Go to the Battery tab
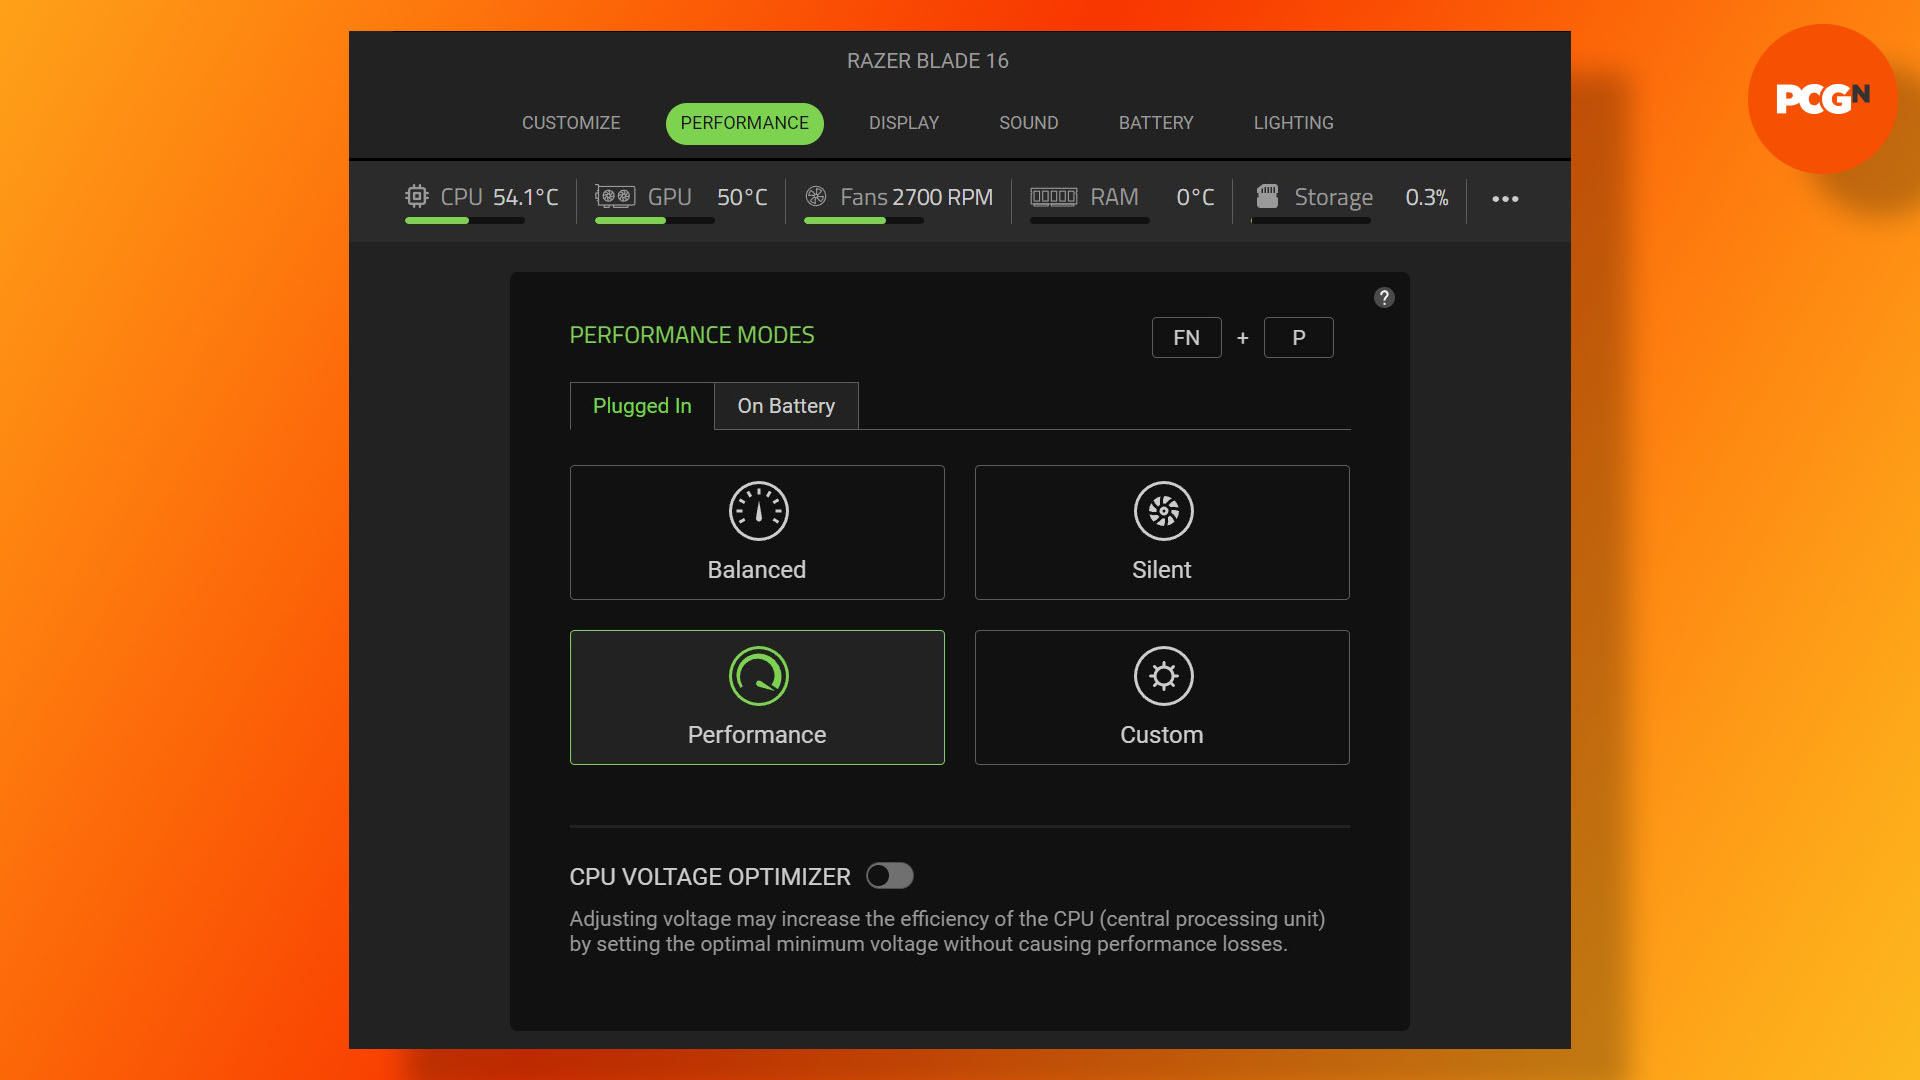This screenshot has height=1080, width=1920. 1156,123
